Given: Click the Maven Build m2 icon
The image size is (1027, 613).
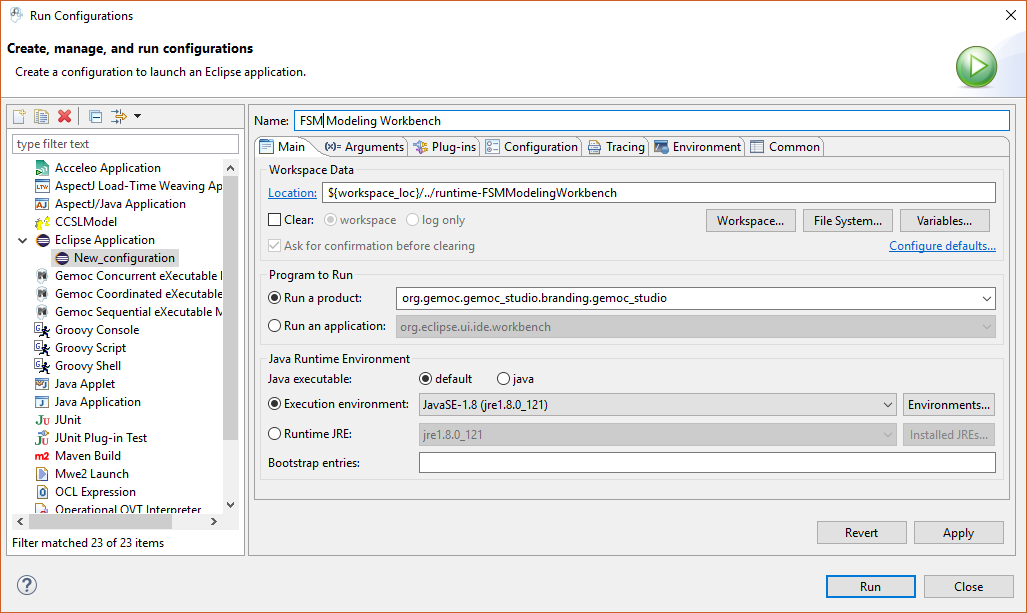Looking at the screenshot, I should point(42,456).
